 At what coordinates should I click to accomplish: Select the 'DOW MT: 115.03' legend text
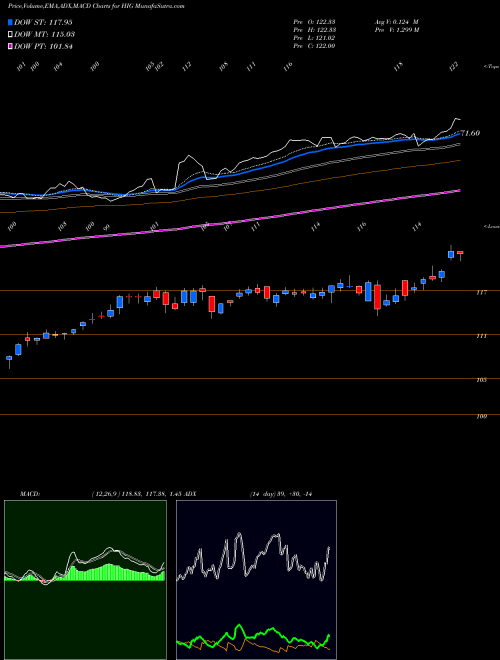(x=44, y=35)
